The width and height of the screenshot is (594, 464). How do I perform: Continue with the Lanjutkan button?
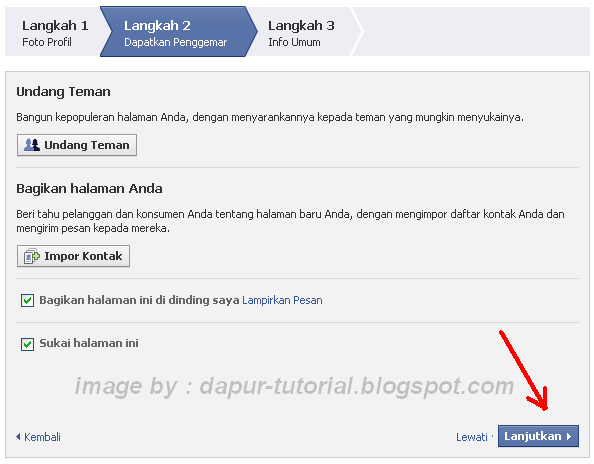click(538, 436)
